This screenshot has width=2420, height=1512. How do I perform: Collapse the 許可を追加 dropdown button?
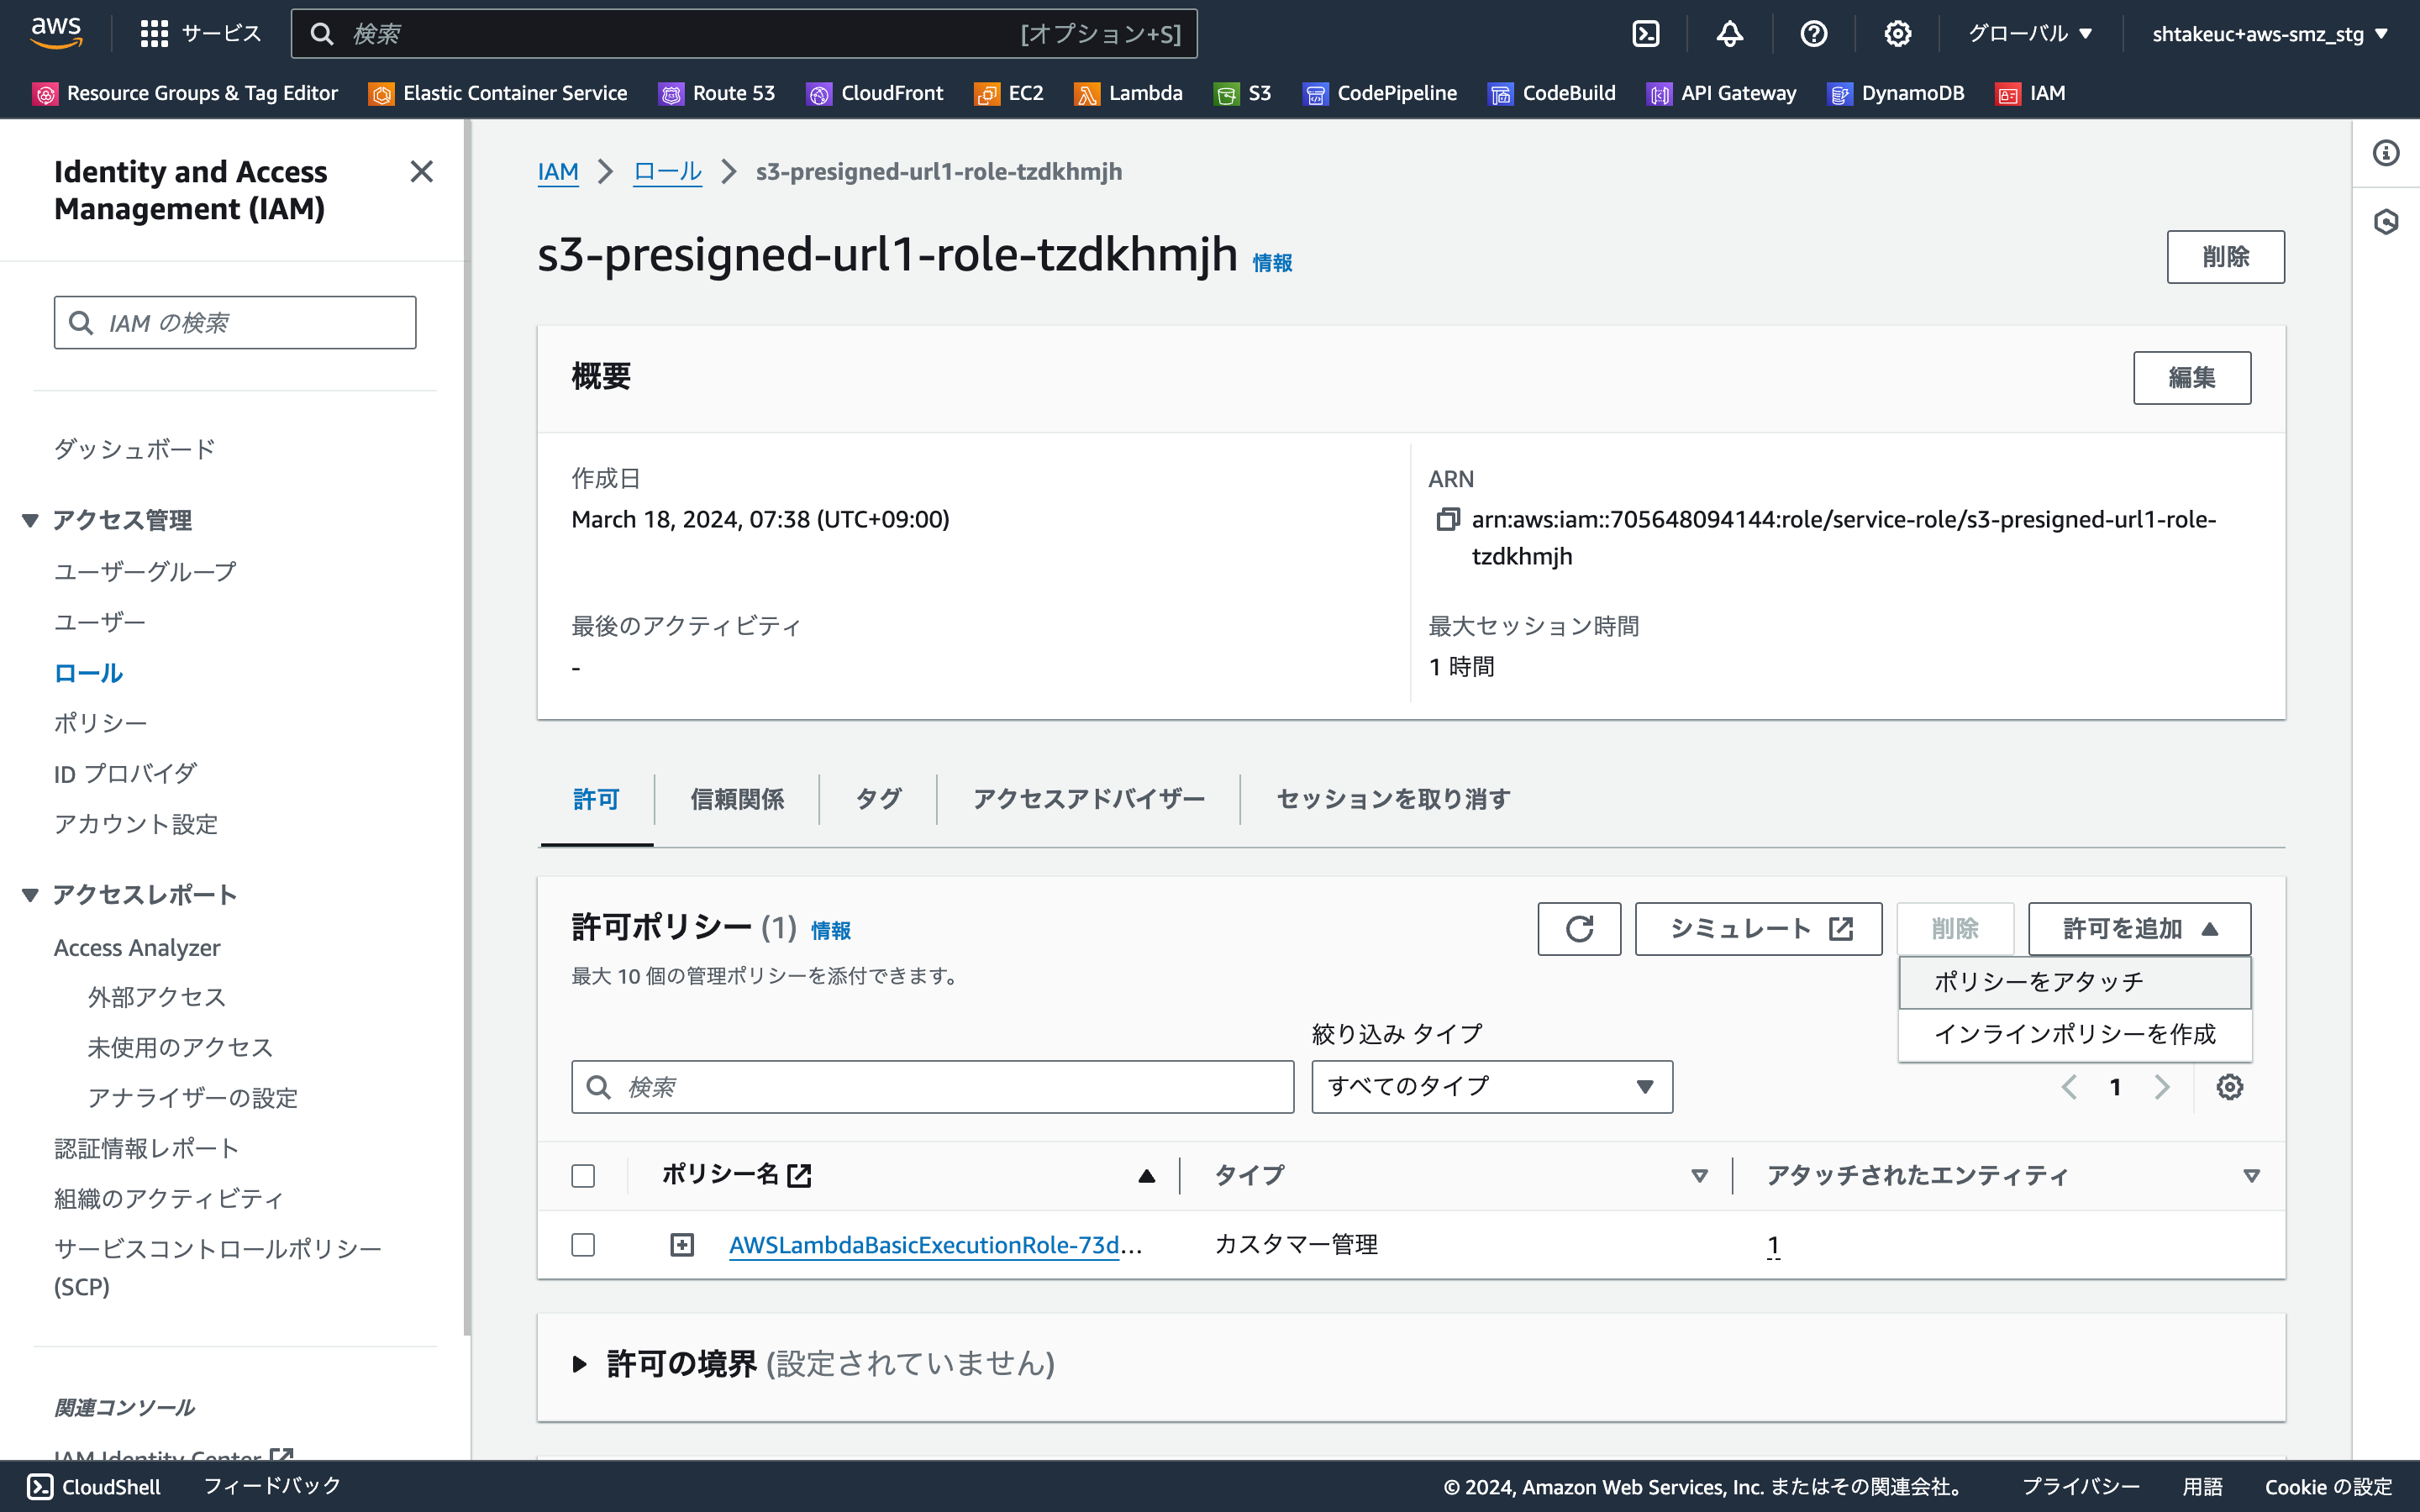click(2139, 929)
